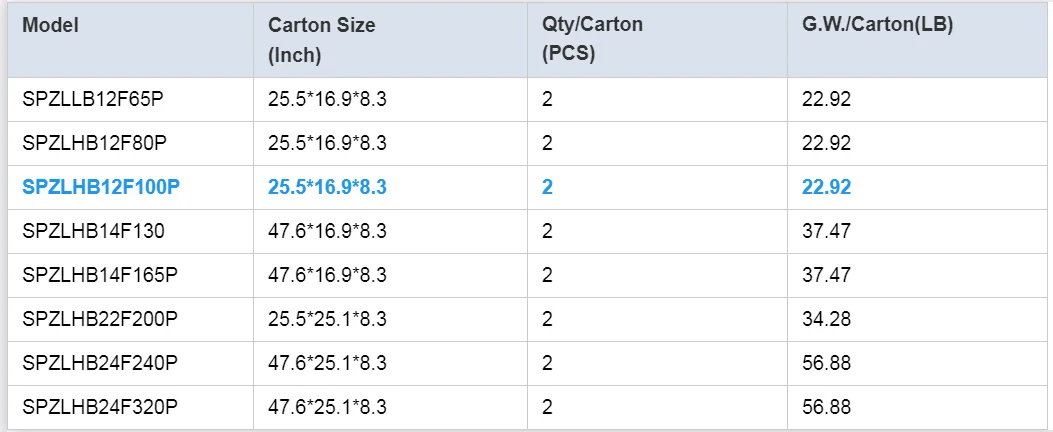
Task: Click highlighted gross weight 22.92
Action: coord(826,187)
